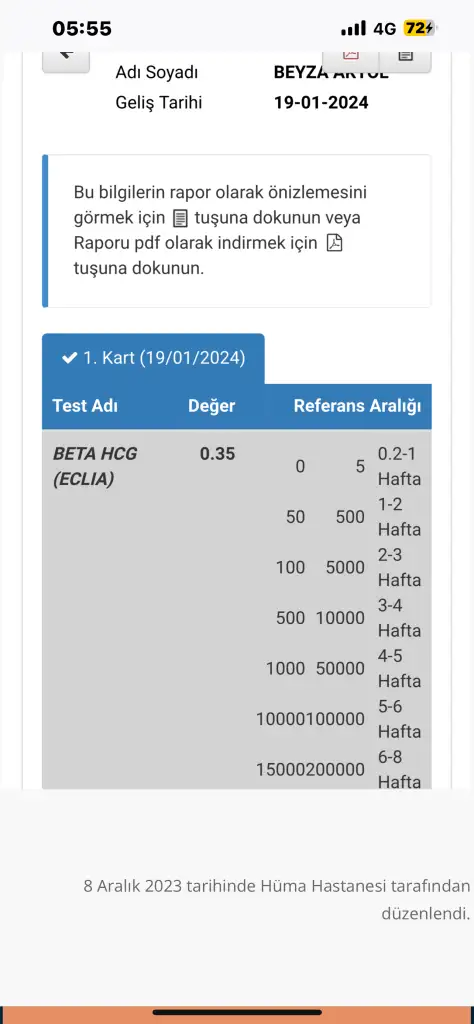Tap the battery indicator

pos(419,28)
